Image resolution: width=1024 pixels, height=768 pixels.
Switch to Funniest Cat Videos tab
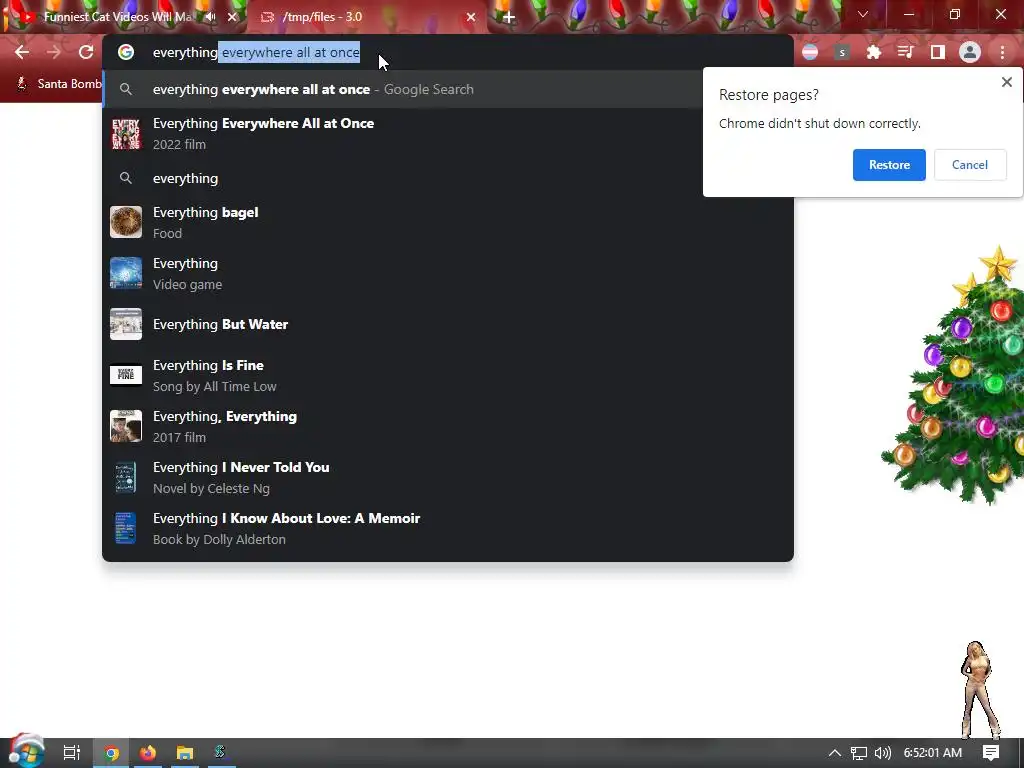118,17
